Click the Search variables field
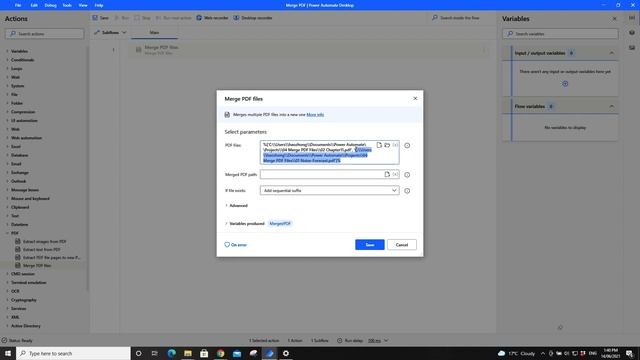Image resolution: width=640 pixels, height=360 pixels. 560,34
